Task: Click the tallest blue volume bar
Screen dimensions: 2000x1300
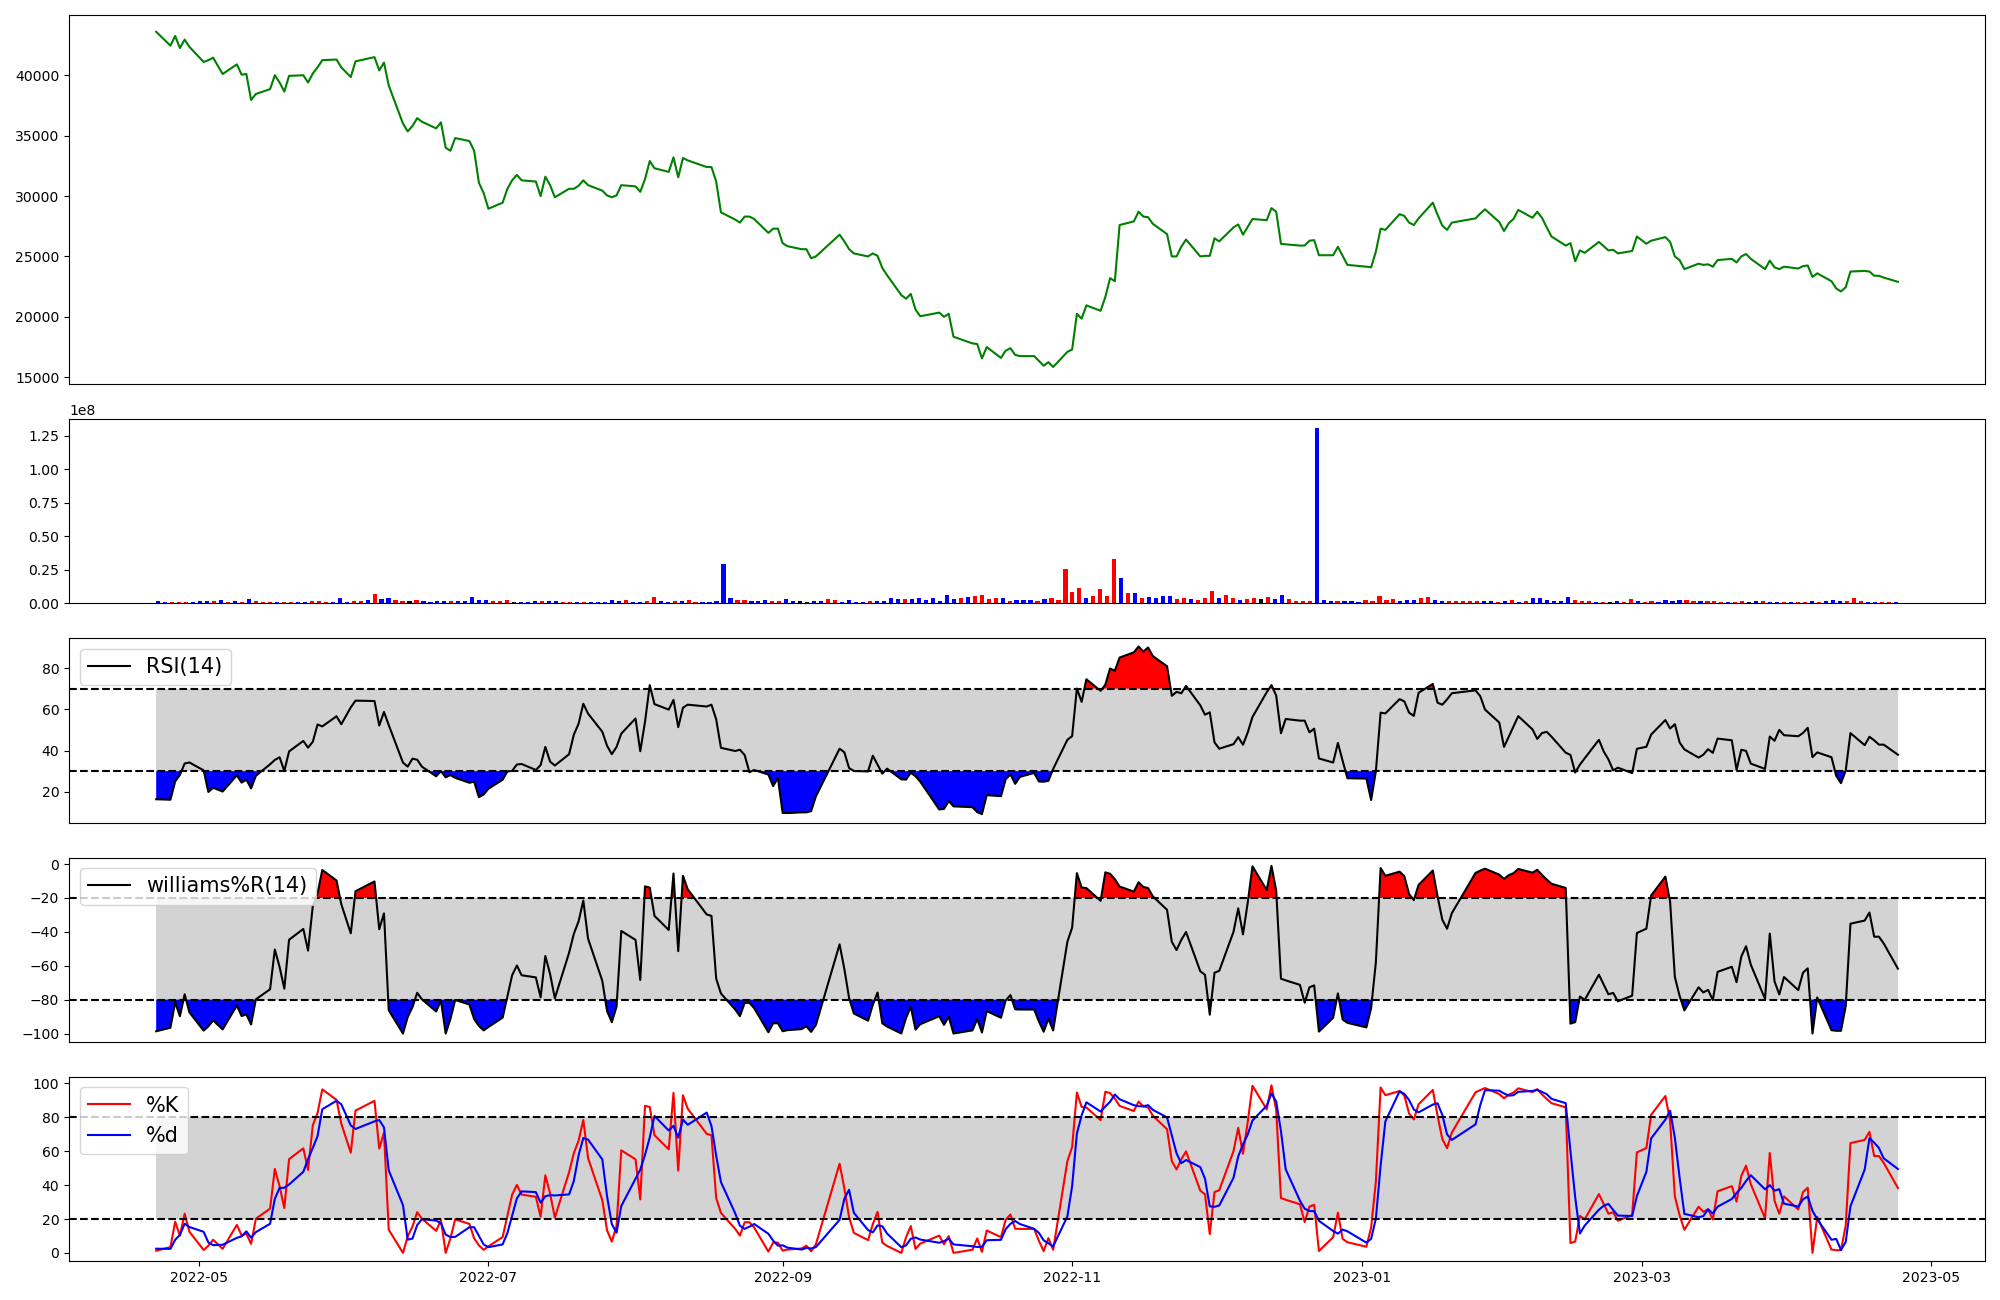Action: (1317, 515)
